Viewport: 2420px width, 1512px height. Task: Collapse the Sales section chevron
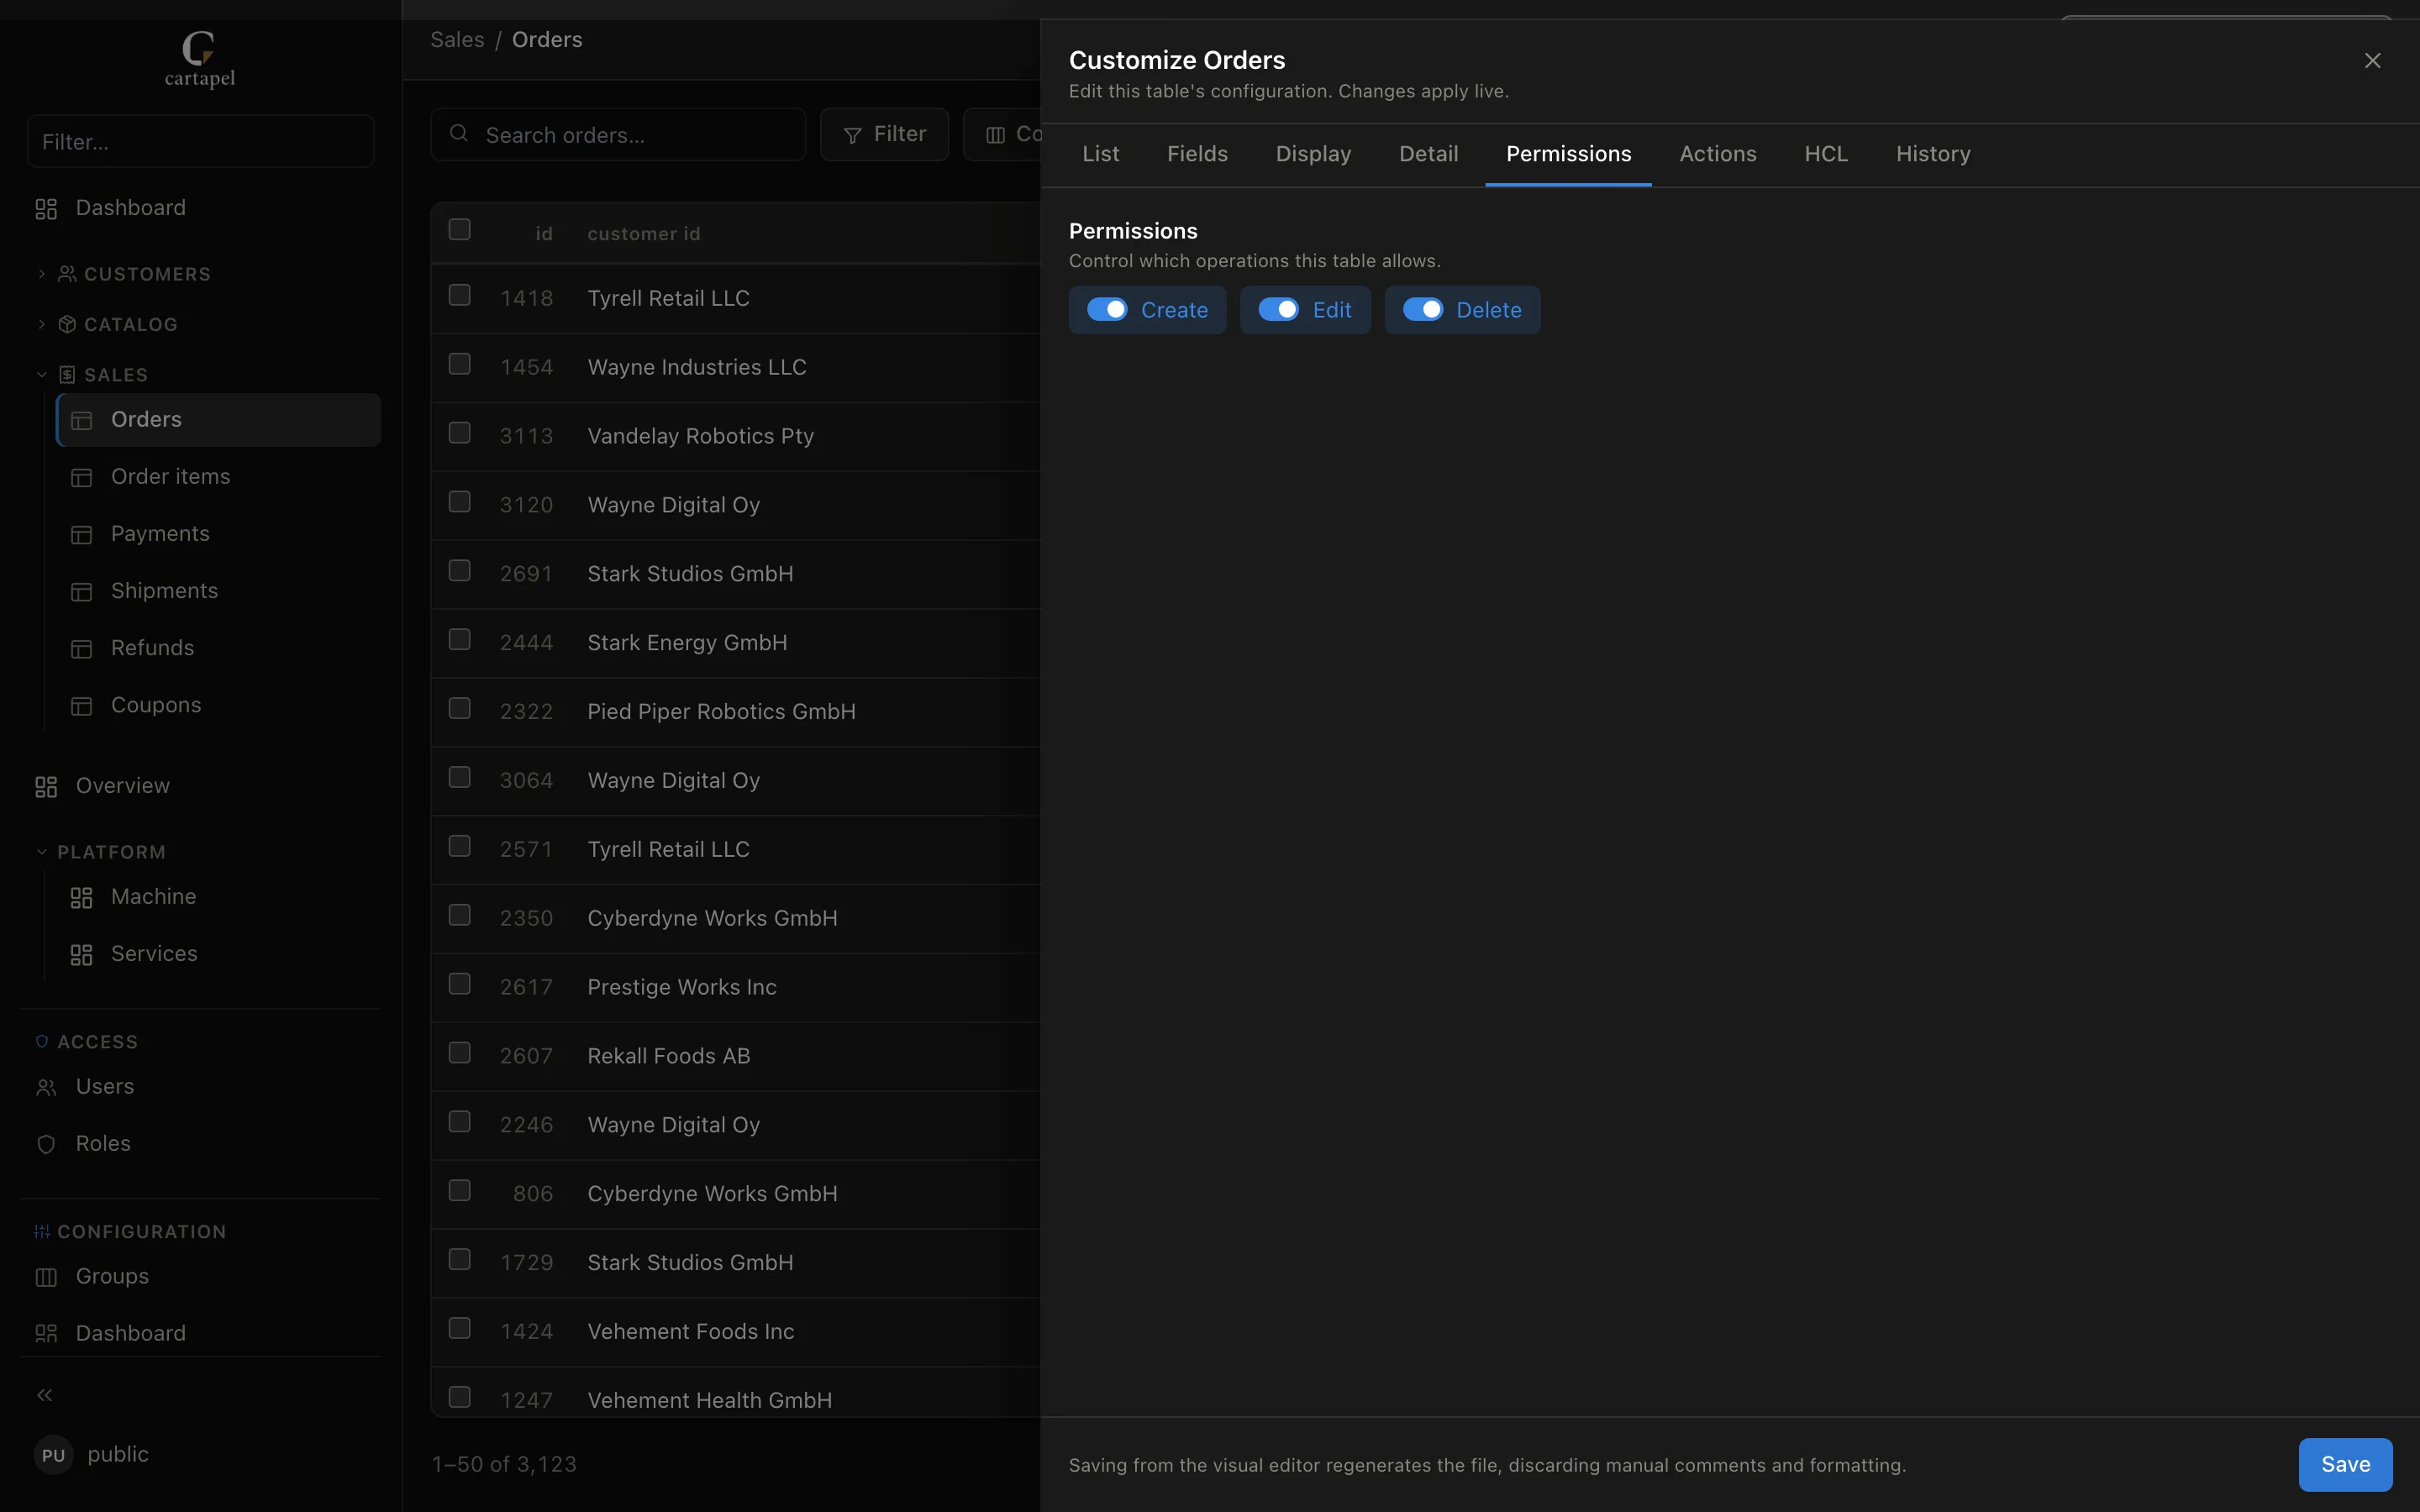point(42,375)
